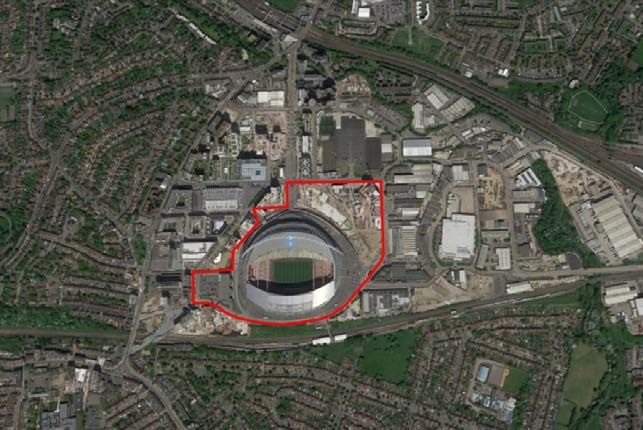Viewport: 643px width, 430px height.
Task: Select the large dark car park north of stadium
Action: tap(351, 143)
